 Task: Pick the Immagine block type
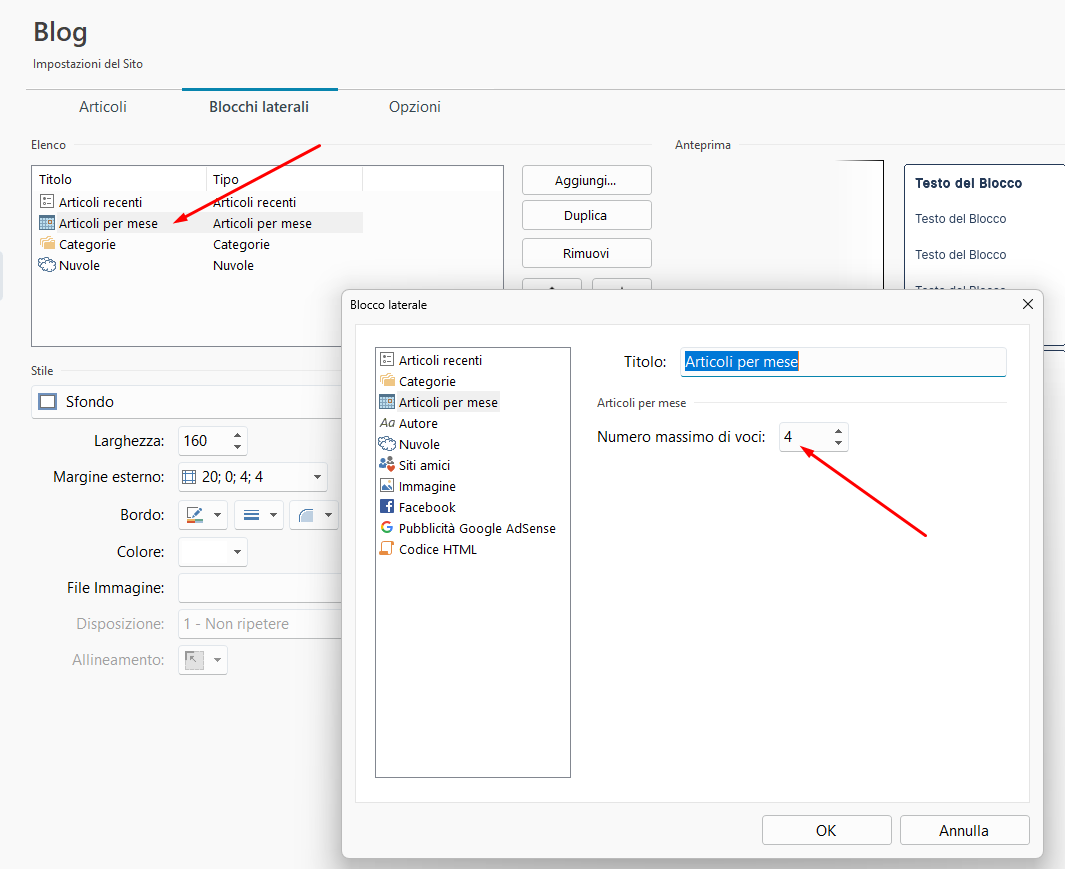pos(427,486)
